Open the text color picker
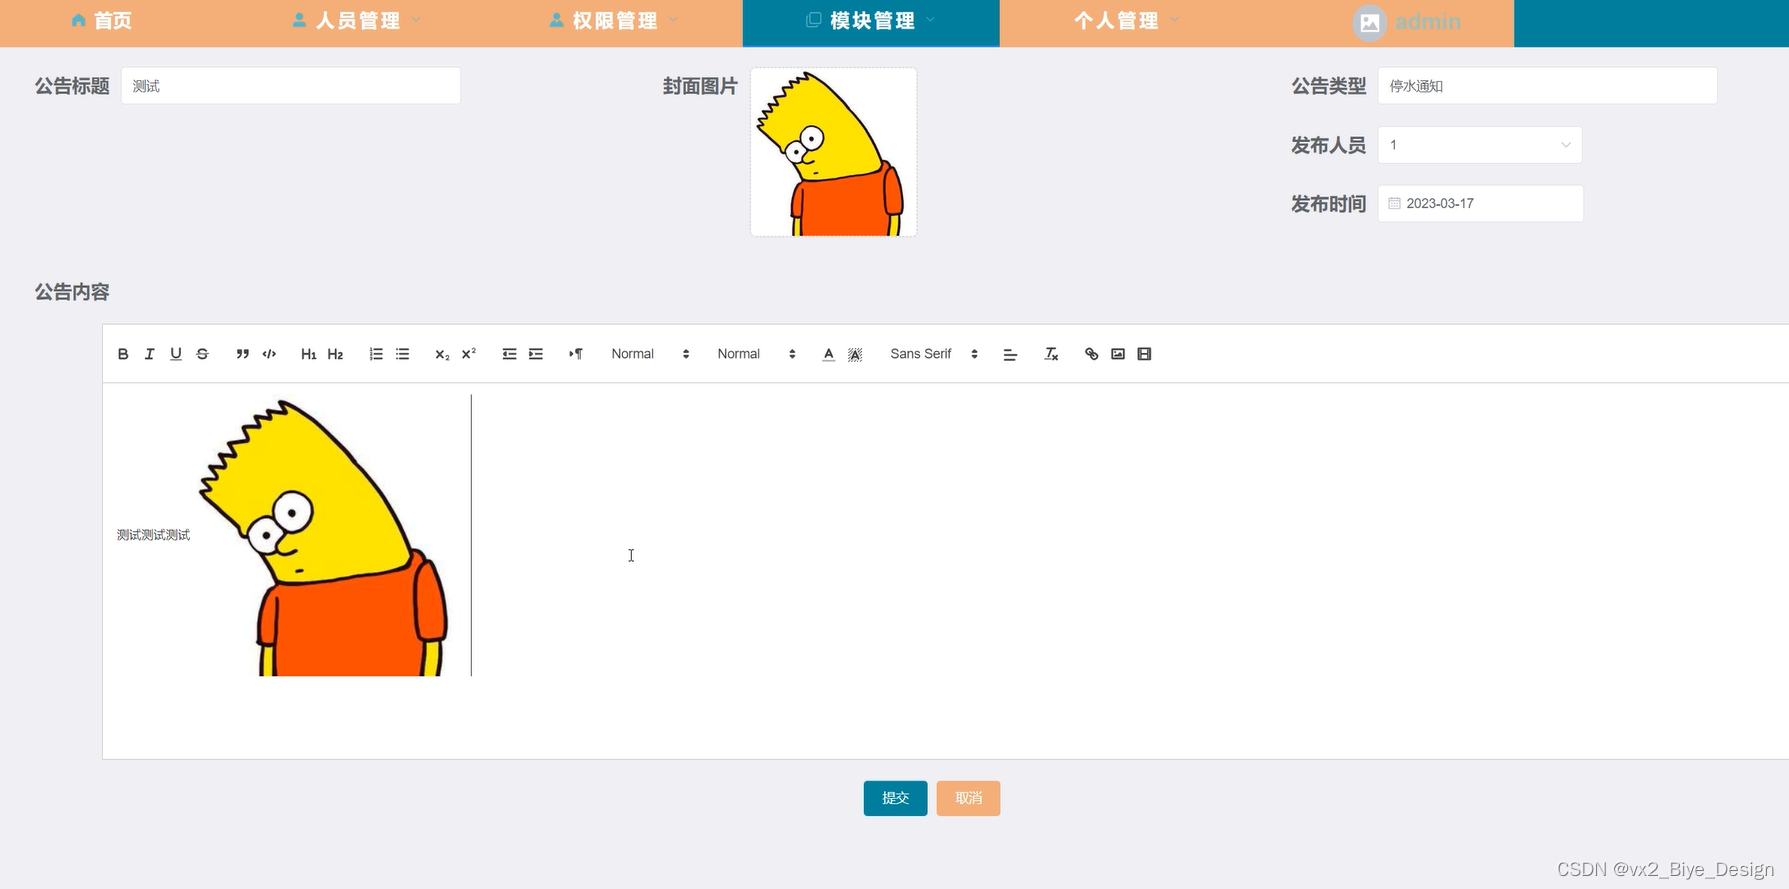Viewport: 1789px width, 889px height. click(828, 354)
